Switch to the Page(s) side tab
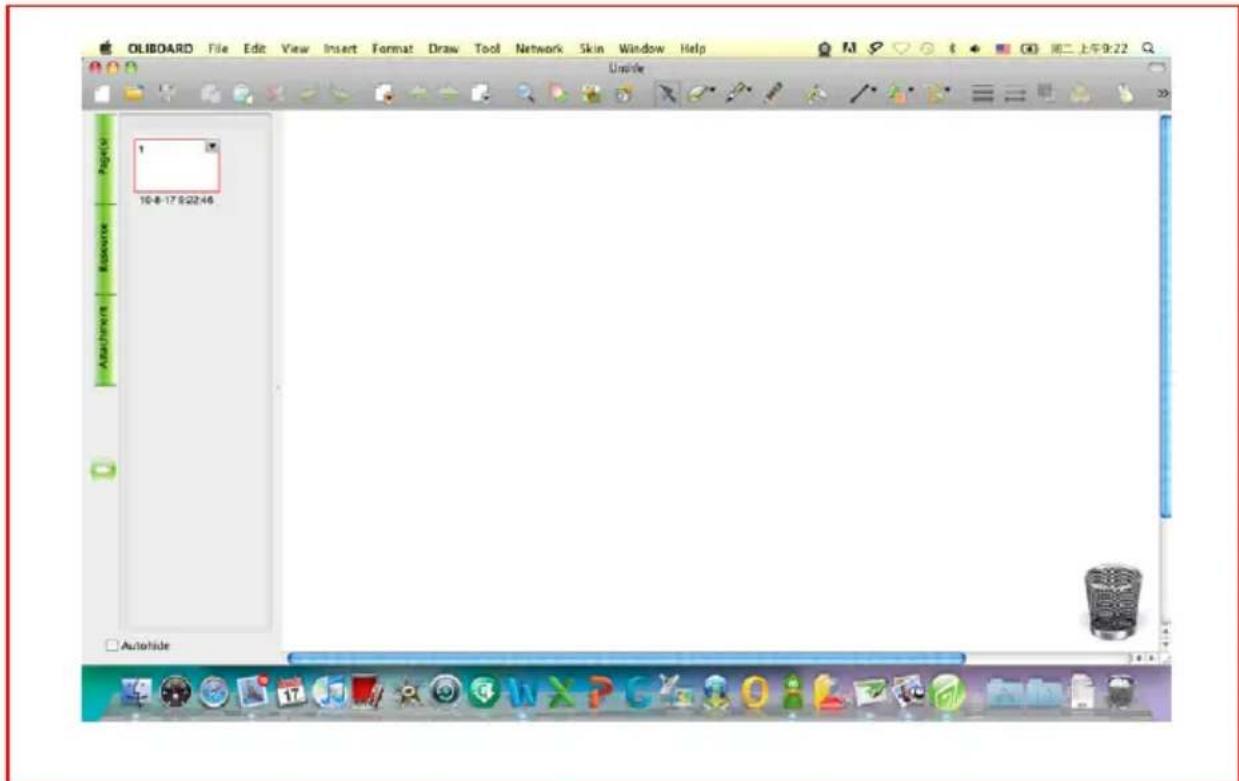 pyautogui.click(x=105, y=158)
